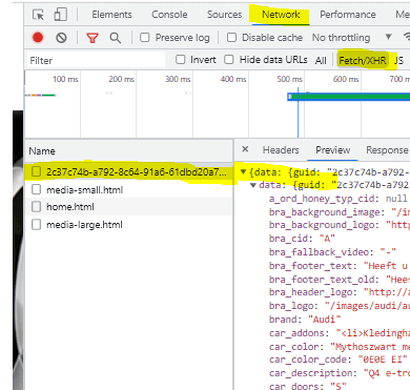Image resolution: width=410 pixels, height=390 pixels.
Task: Select the media-large.html request
Action: (129, 224)
